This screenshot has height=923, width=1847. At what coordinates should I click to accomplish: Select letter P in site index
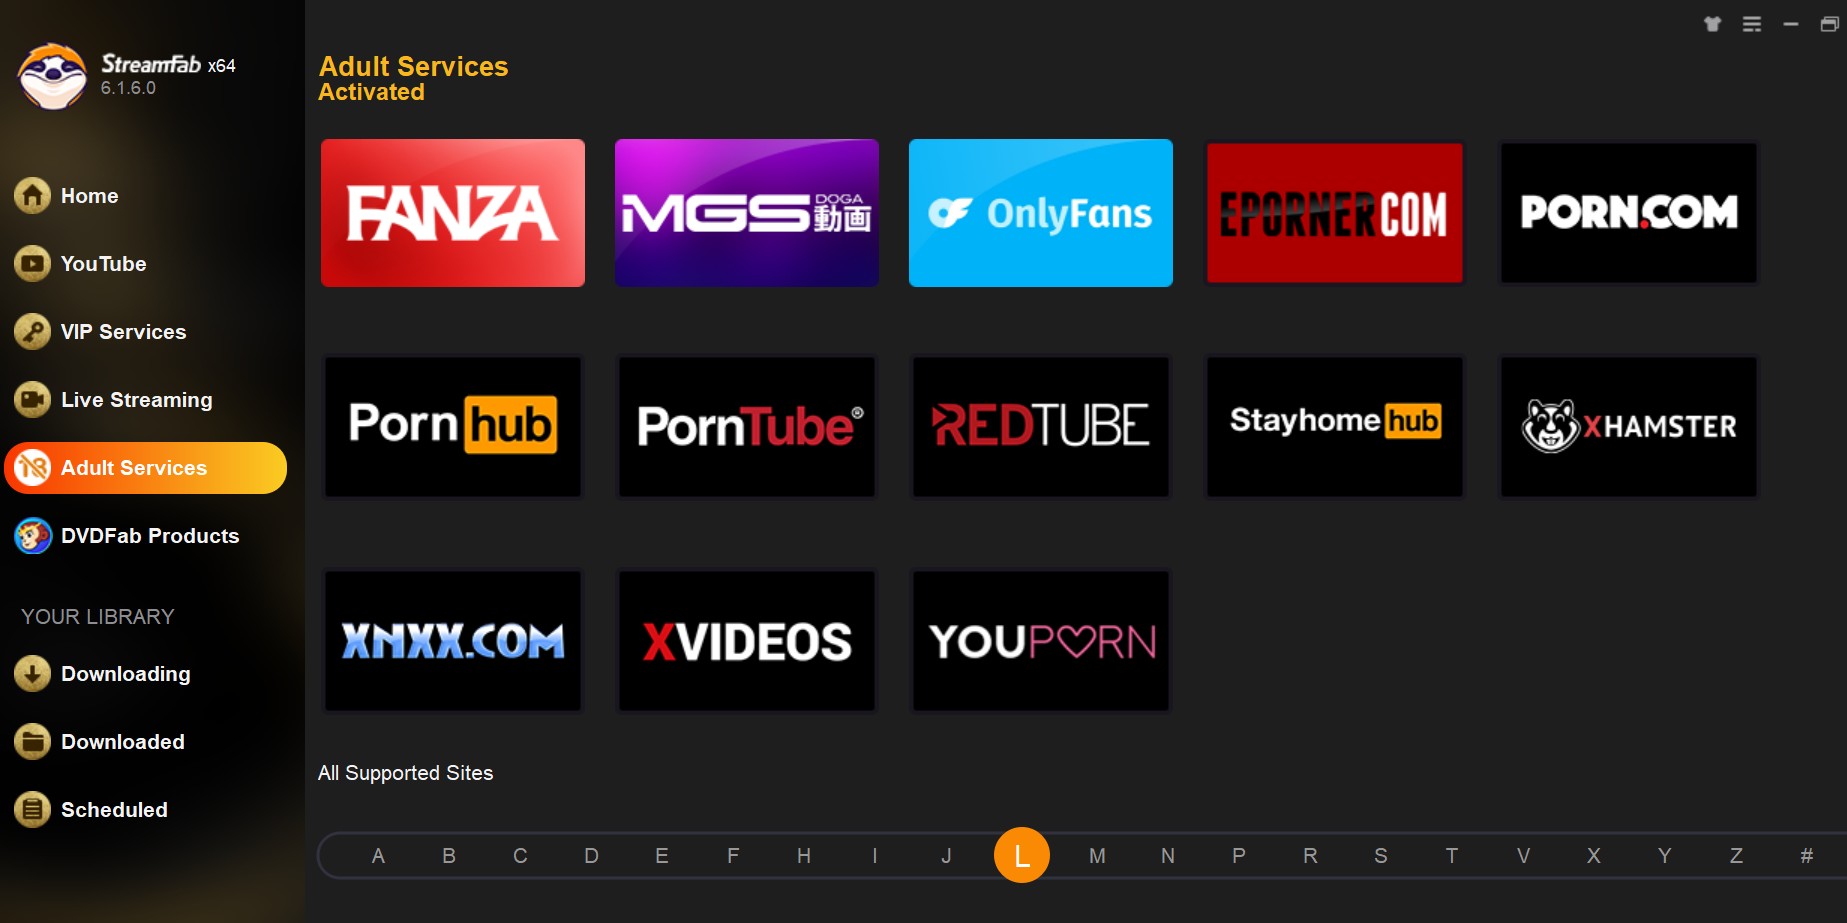coord(1239,856)
